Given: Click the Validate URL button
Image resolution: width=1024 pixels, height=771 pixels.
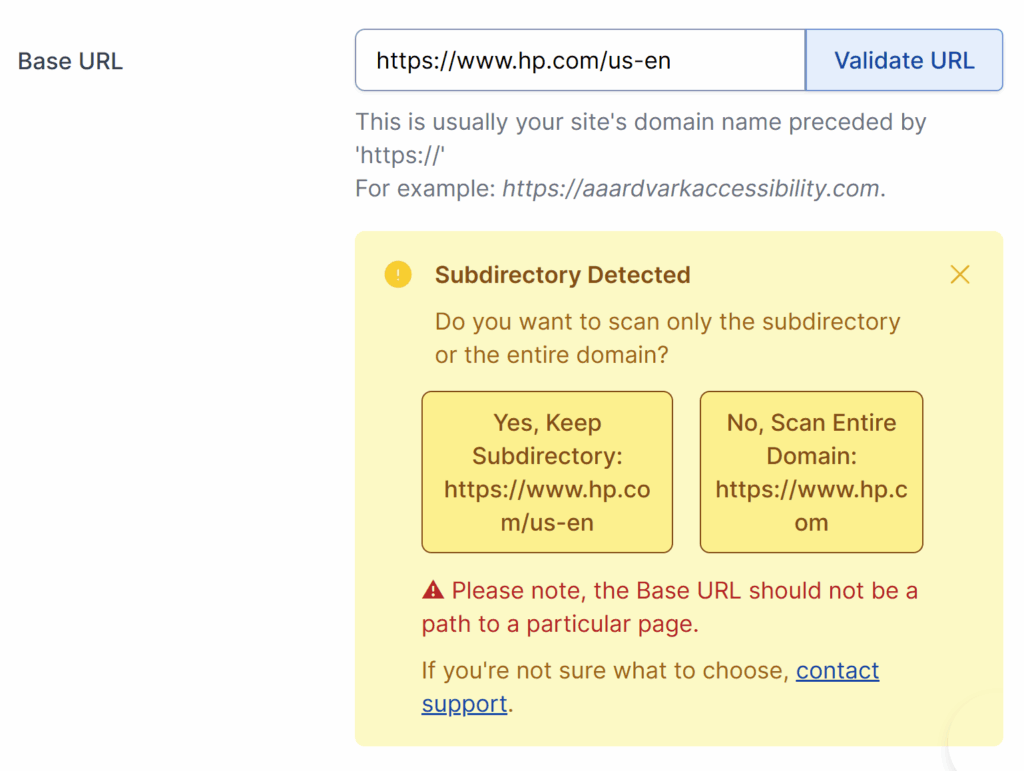Looking at the screenshot, I should [x=903, y=59].
